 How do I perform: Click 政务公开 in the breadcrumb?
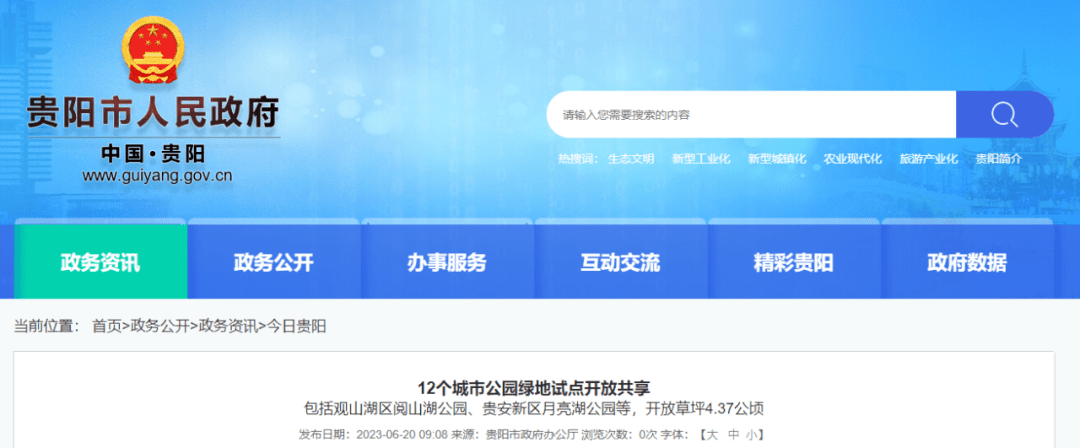(x=160, y=327)
